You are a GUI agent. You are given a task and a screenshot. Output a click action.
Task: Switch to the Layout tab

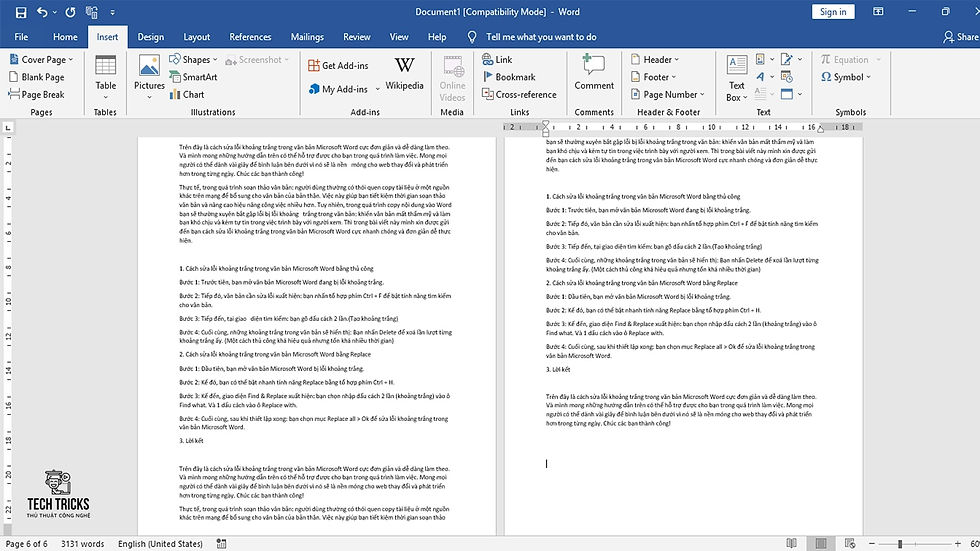pos(196,37)
